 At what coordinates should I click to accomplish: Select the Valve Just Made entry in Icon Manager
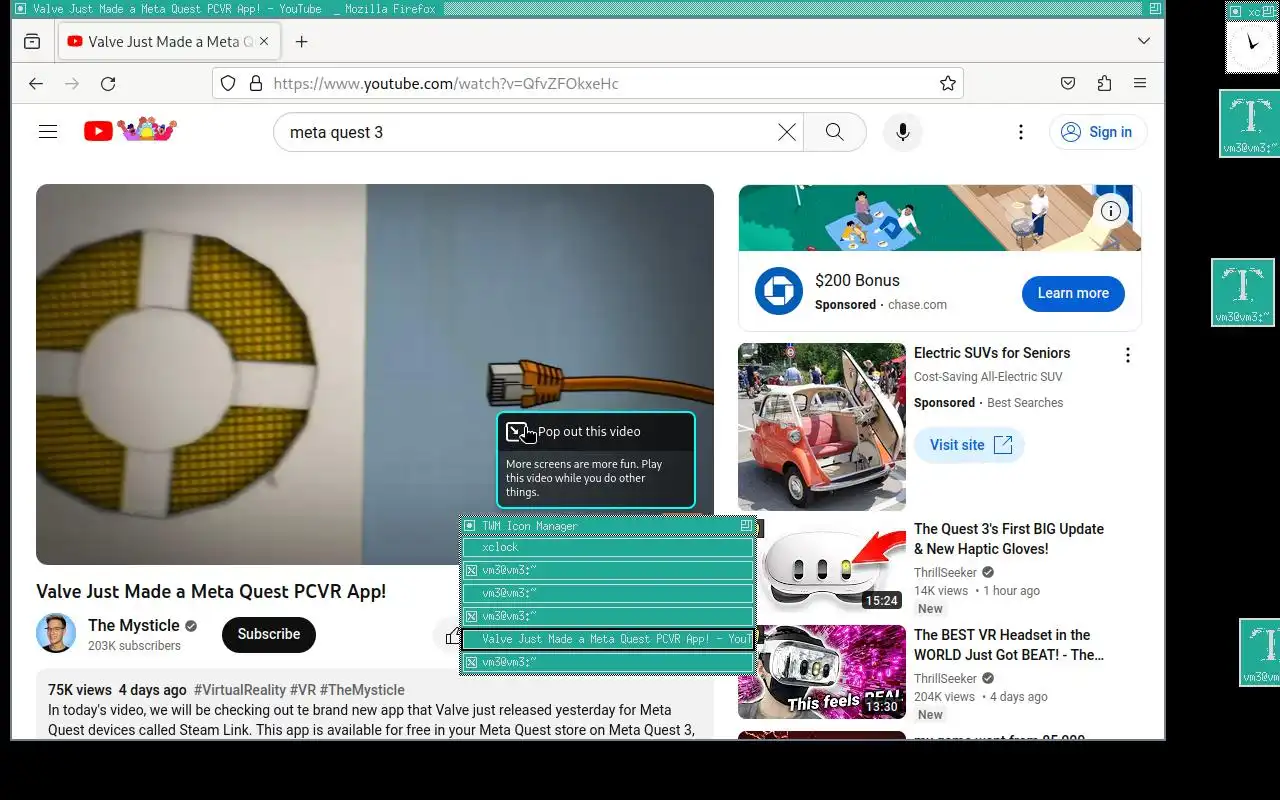(607, 639)
